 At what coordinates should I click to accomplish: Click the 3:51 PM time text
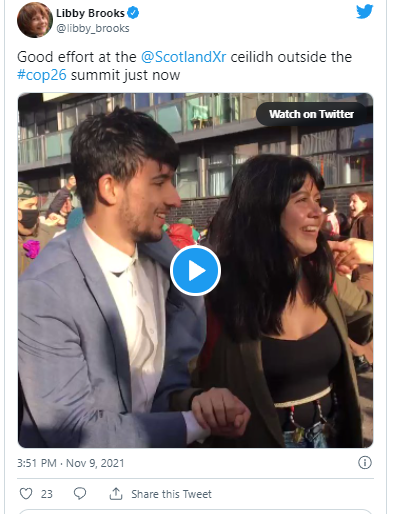click(37, 463)
